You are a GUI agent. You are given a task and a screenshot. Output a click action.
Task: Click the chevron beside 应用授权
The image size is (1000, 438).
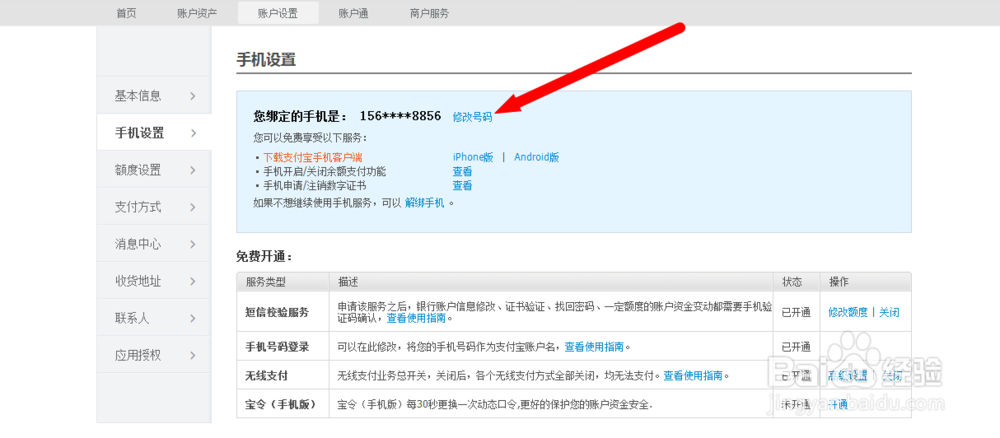193,355
